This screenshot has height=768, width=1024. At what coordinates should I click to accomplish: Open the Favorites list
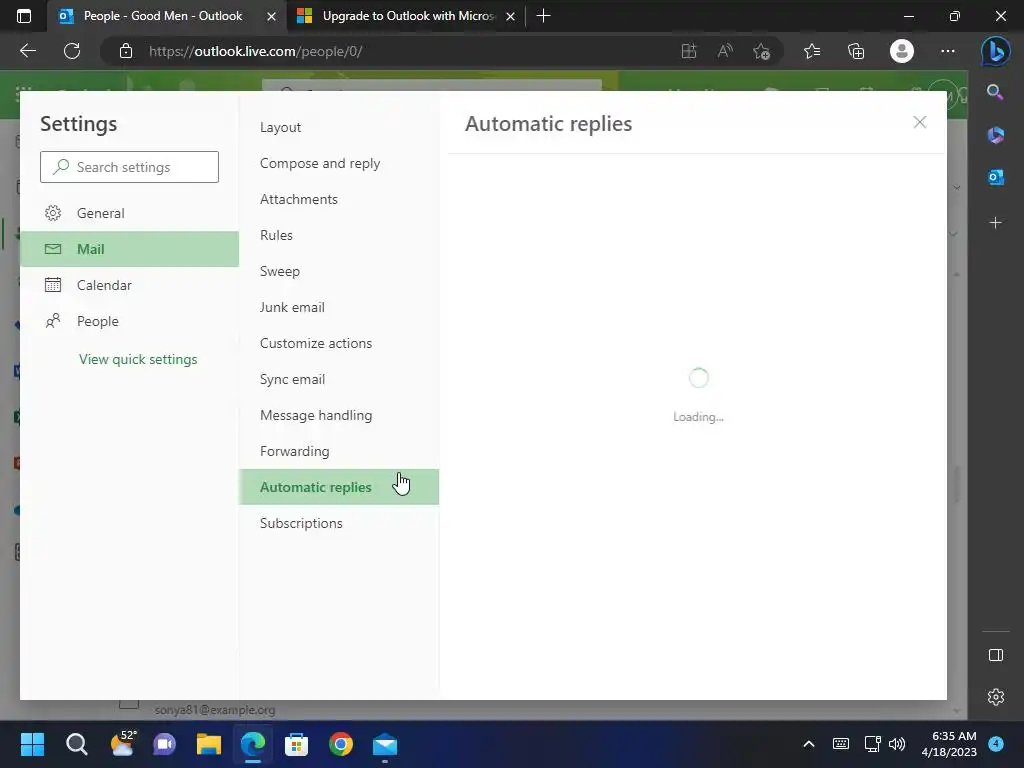point(812,51)
